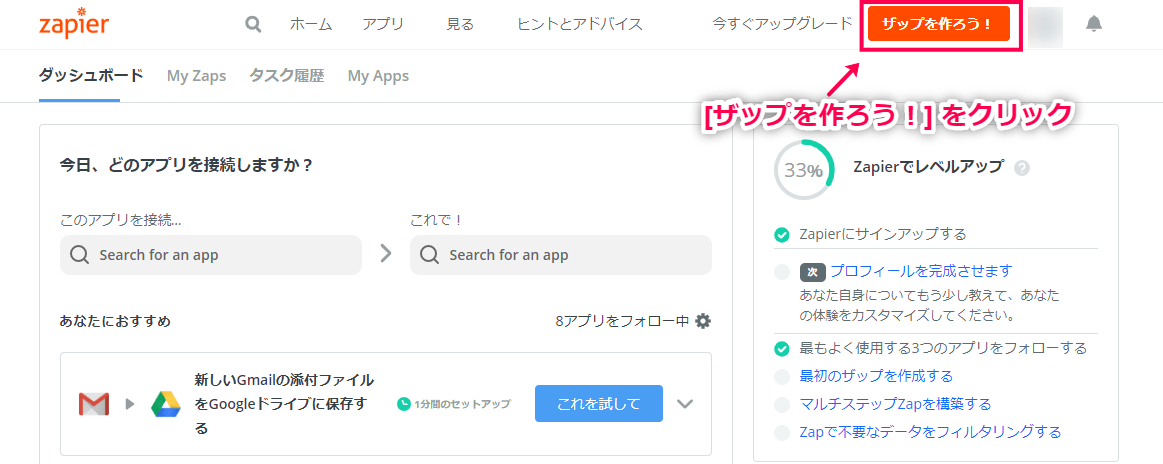Click the ザップを作ろう！ button
Viewport: 1163px width, 464px height.
pyautogui.click(x=939, y=24)
